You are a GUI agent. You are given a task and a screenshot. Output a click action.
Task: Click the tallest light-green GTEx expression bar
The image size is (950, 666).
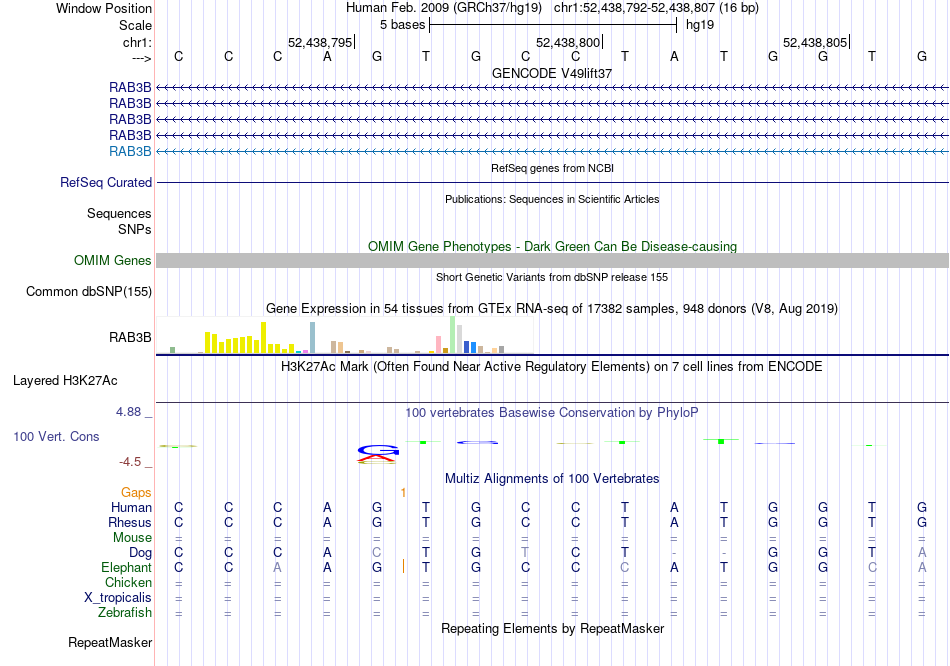(x=453, y=335)
